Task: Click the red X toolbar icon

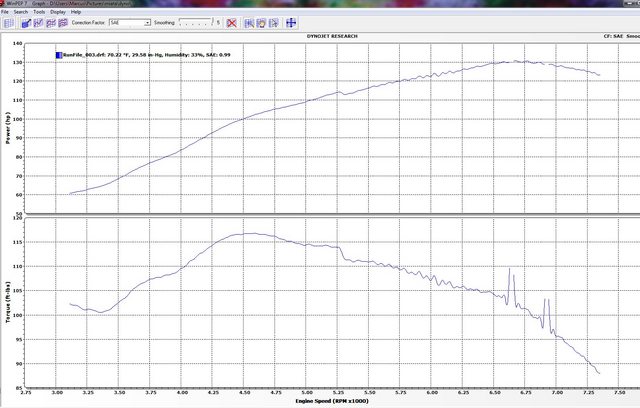Action: tap(231, 23)
